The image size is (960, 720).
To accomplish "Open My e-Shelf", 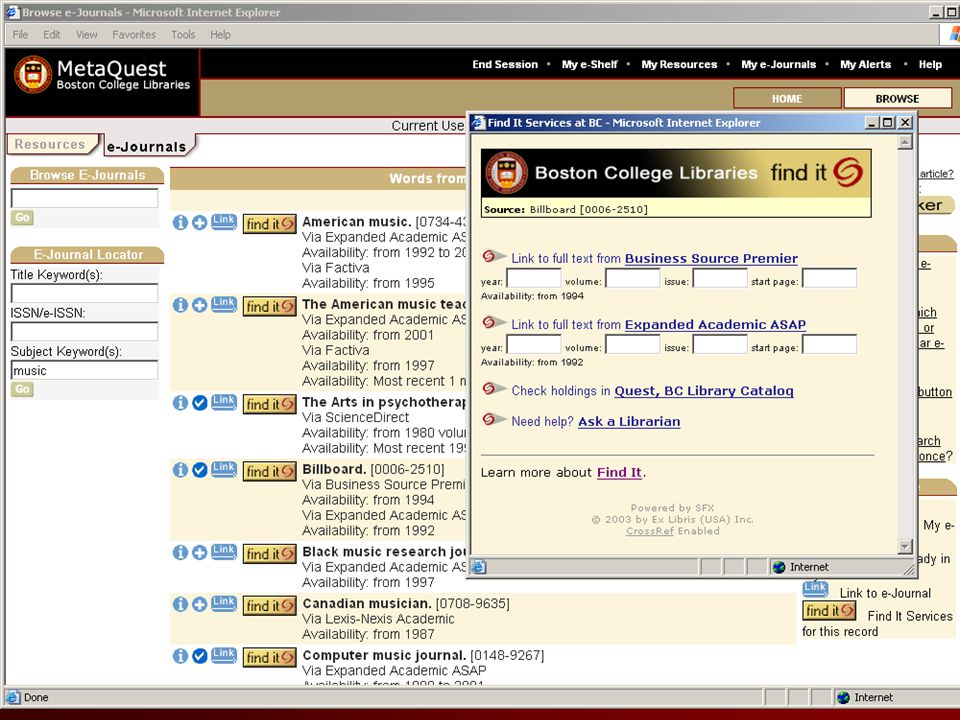I will pyautogui.click(x=590, y=64).
